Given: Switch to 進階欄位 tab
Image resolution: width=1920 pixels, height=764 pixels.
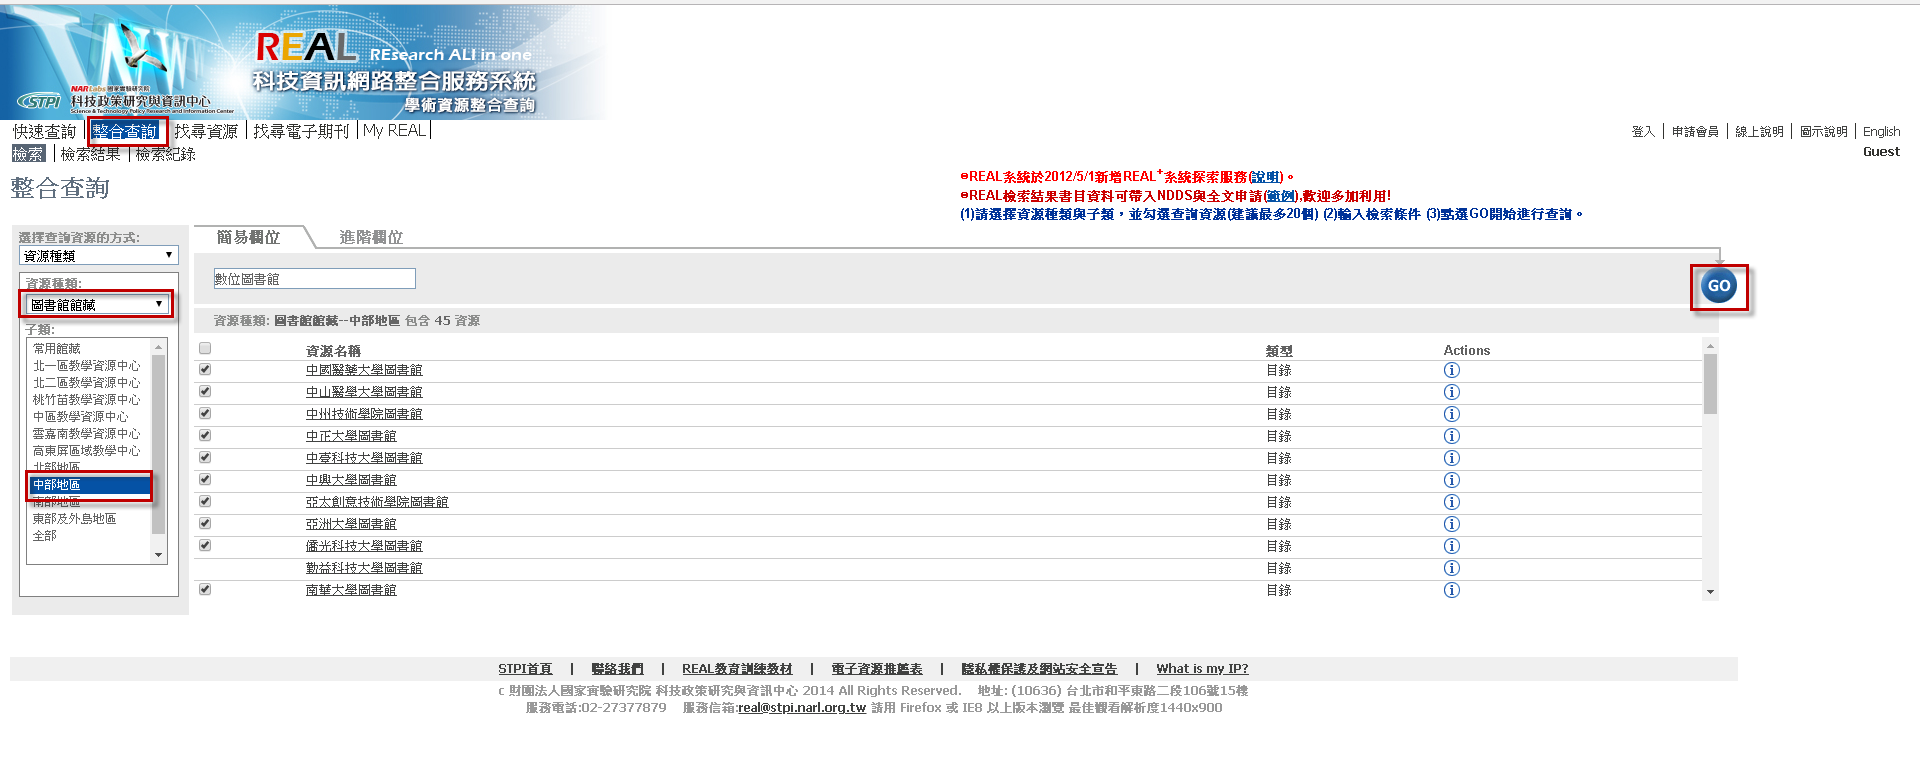Looking at the screenshot, I should (371, 237).
